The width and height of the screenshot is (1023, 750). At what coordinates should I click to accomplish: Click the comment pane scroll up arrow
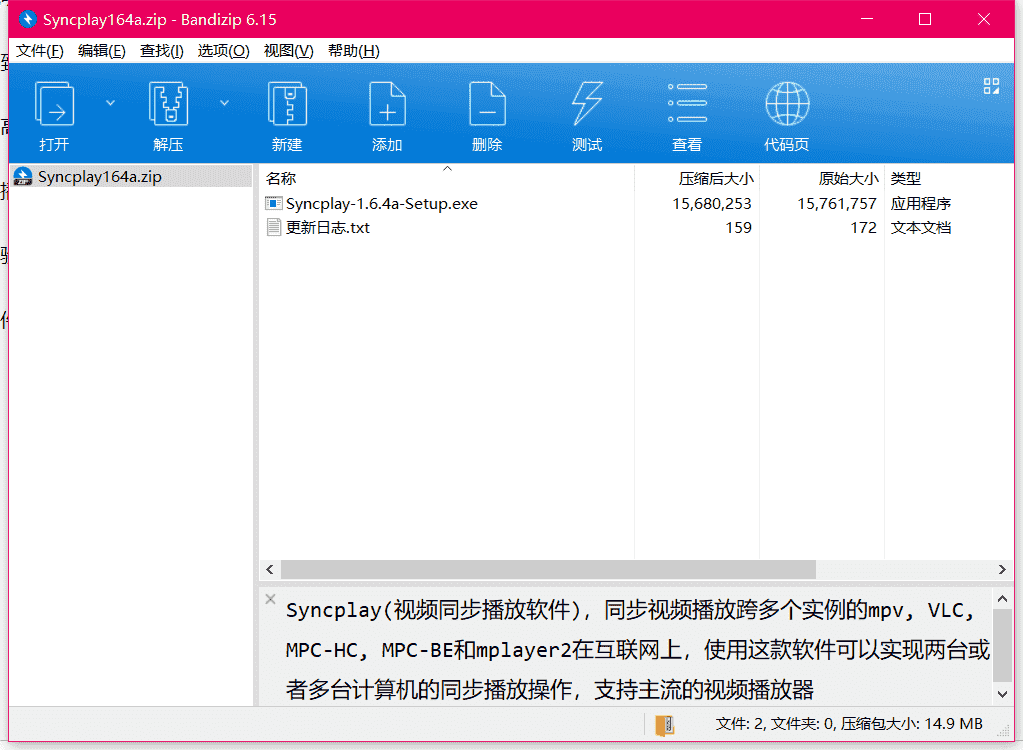[x=1003, y=598]
